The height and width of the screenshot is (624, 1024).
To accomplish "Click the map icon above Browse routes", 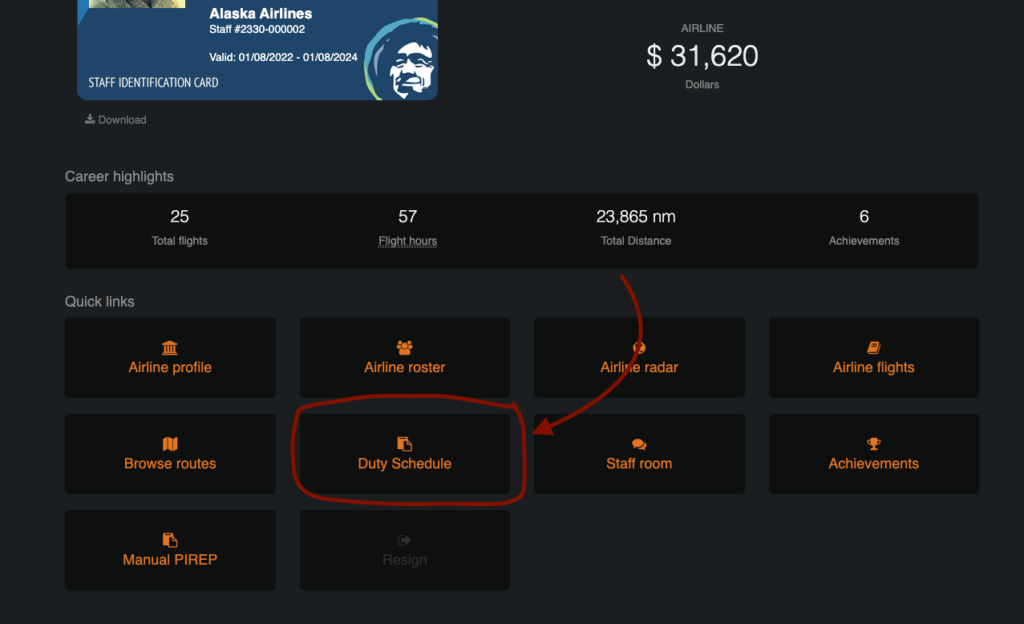I will click(x=170, y=444).
